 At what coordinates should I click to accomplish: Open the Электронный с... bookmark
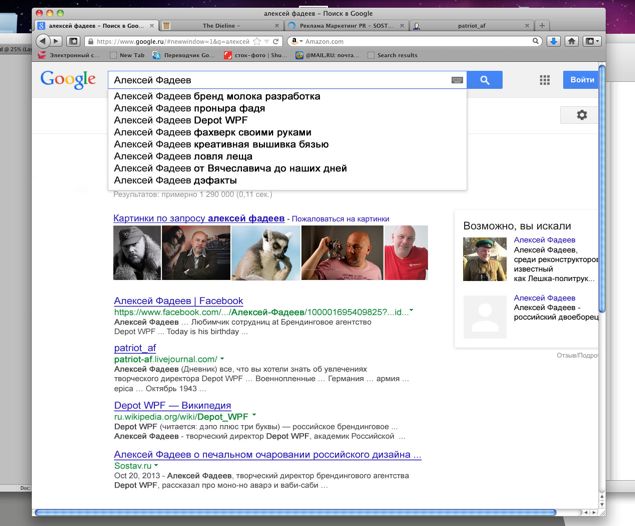68,55
